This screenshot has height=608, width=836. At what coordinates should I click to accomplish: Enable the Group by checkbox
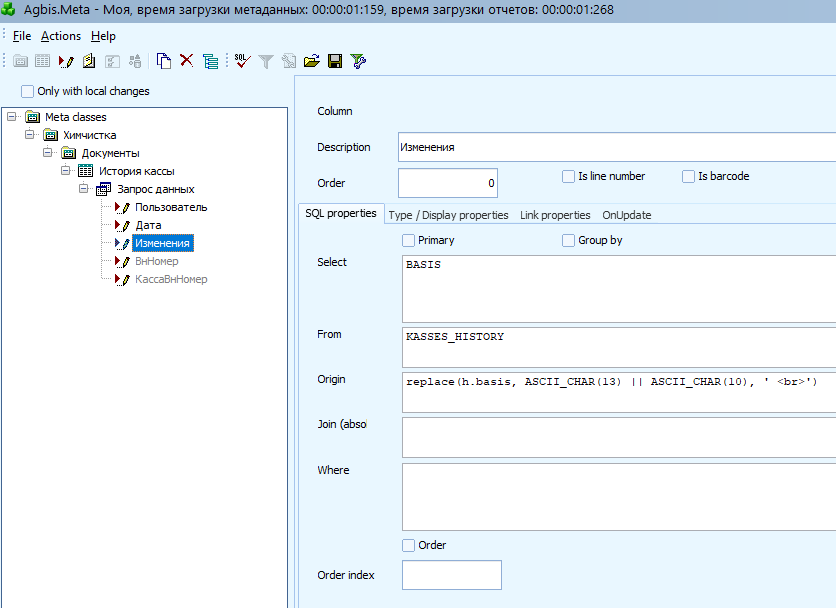pos(568,241)
